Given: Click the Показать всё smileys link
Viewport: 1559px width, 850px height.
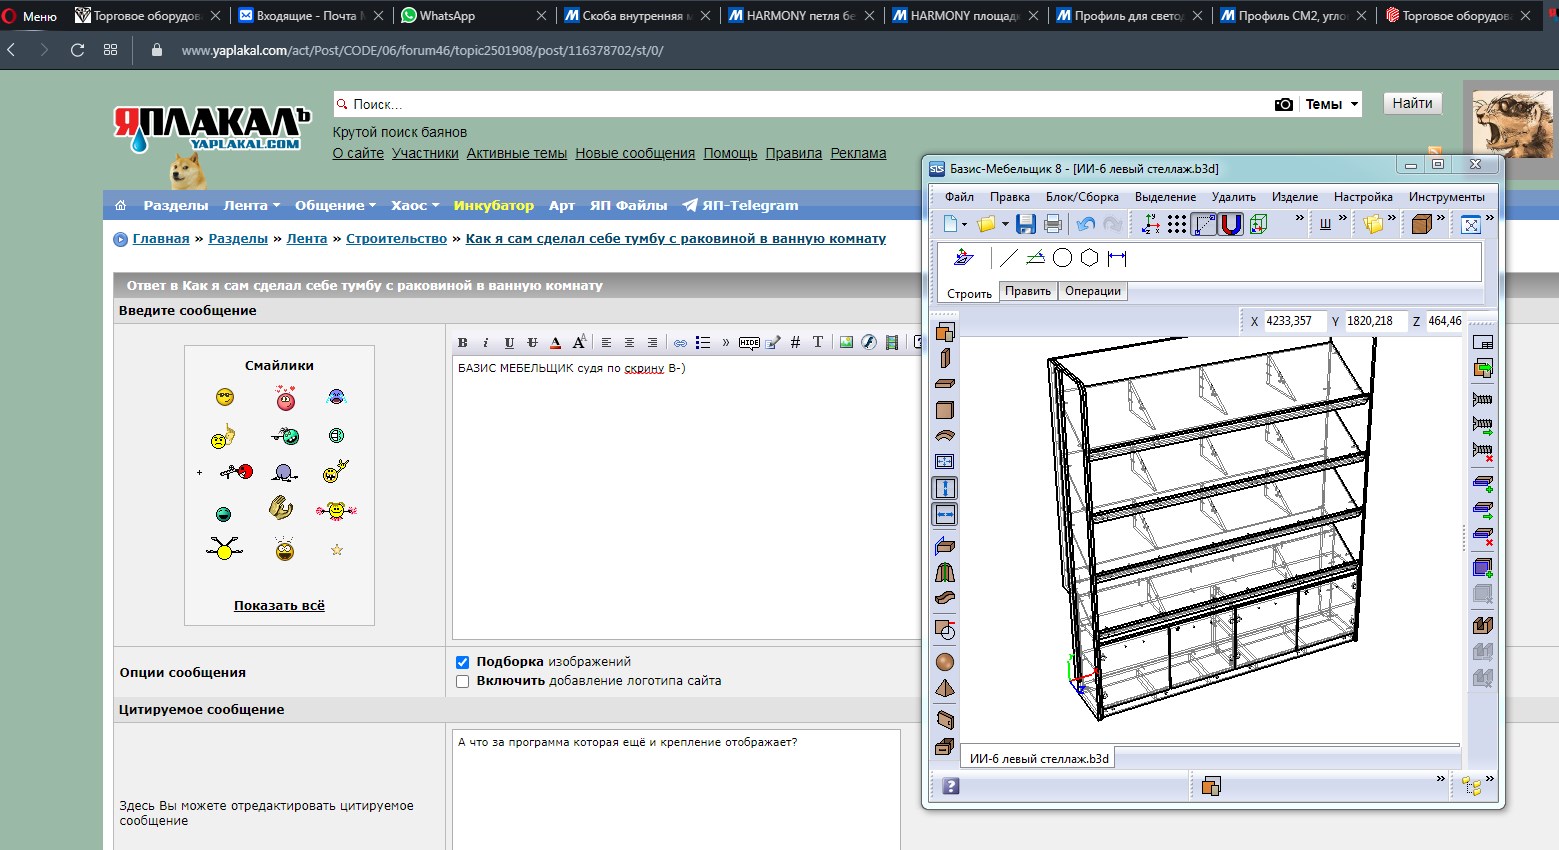Looking at the screenshot, I should pos(279,605).
